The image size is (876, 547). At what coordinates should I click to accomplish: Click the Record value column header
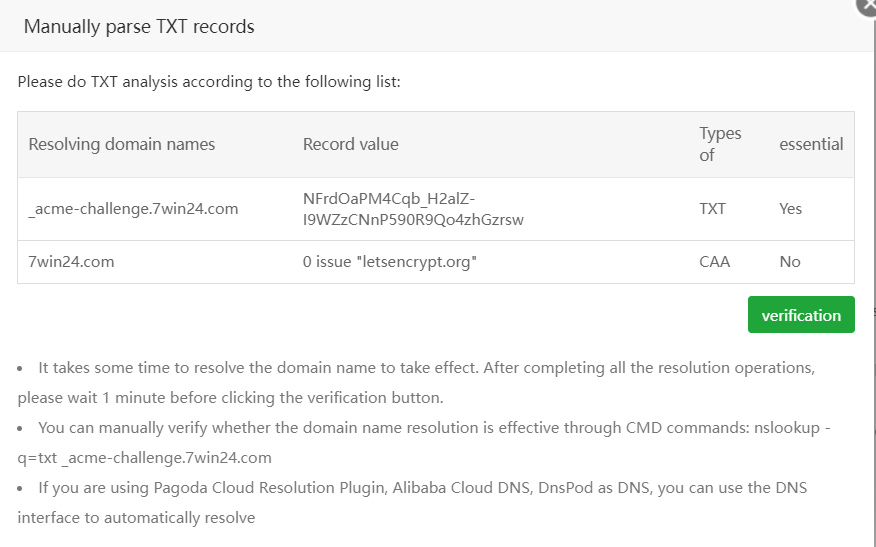(350, 144)
